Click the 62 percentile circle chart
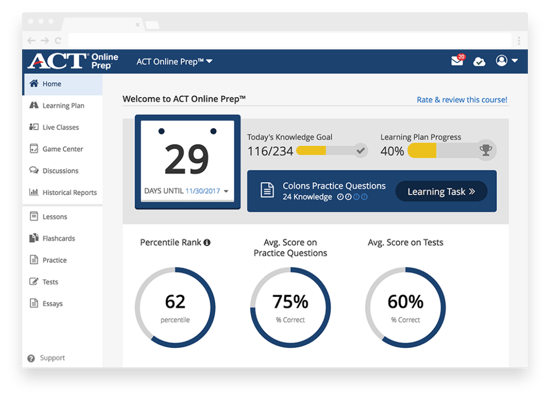 point(175,308)
